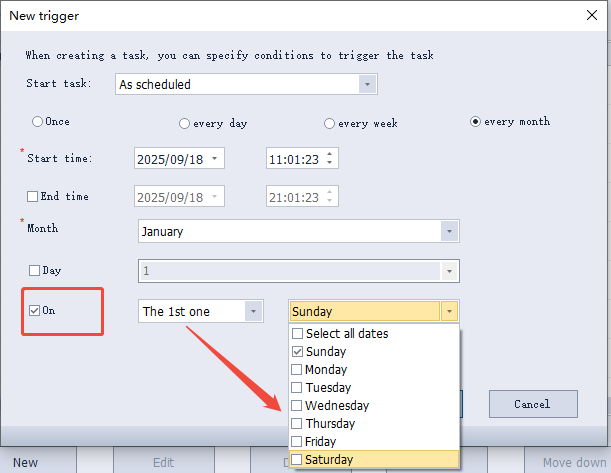
Task: Open the 'The 1st one' dropdown
Action: coord(253,312)
